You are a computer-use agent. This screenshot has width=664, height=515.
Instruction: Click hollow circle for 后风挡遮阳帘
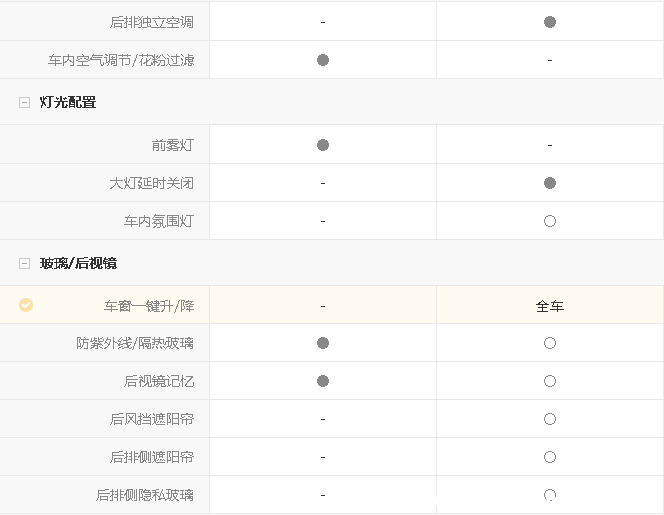[x=550, y=419]
